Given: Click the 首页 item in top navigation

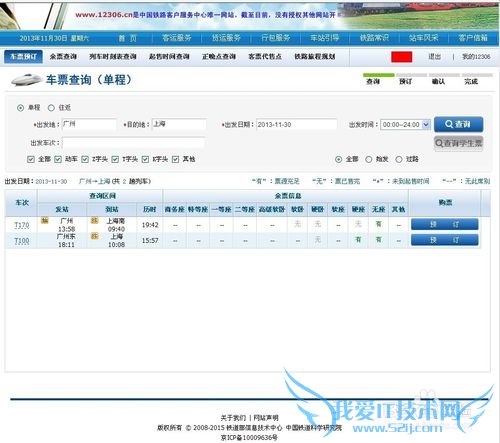Looking at the screenshot, I should (128, 38).
